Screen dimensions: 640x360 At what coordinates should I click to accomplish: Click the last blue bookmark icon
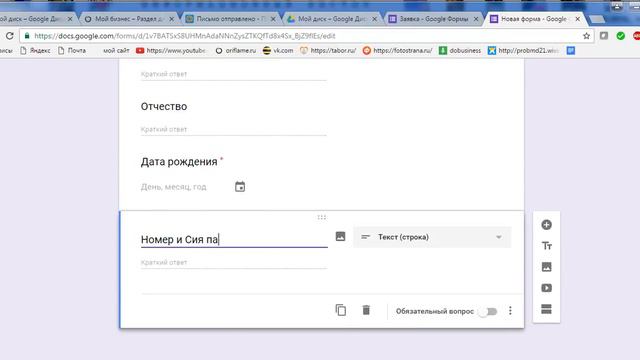coord(571,51)
